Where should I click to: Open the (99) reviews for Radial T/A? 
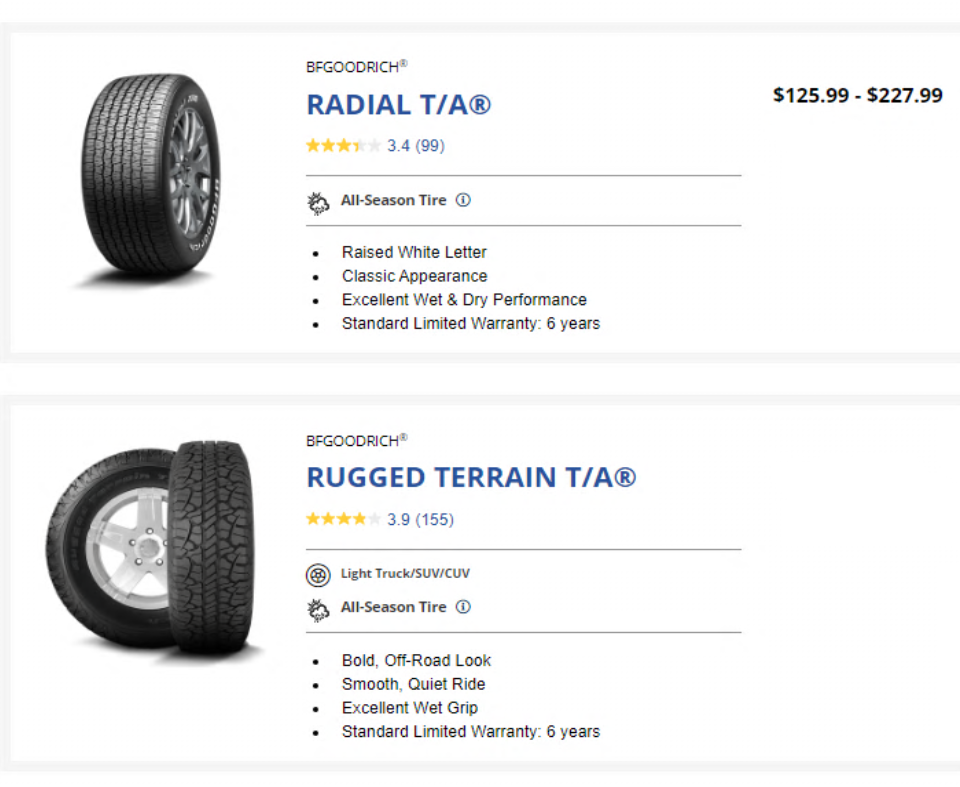click(430, 146)
